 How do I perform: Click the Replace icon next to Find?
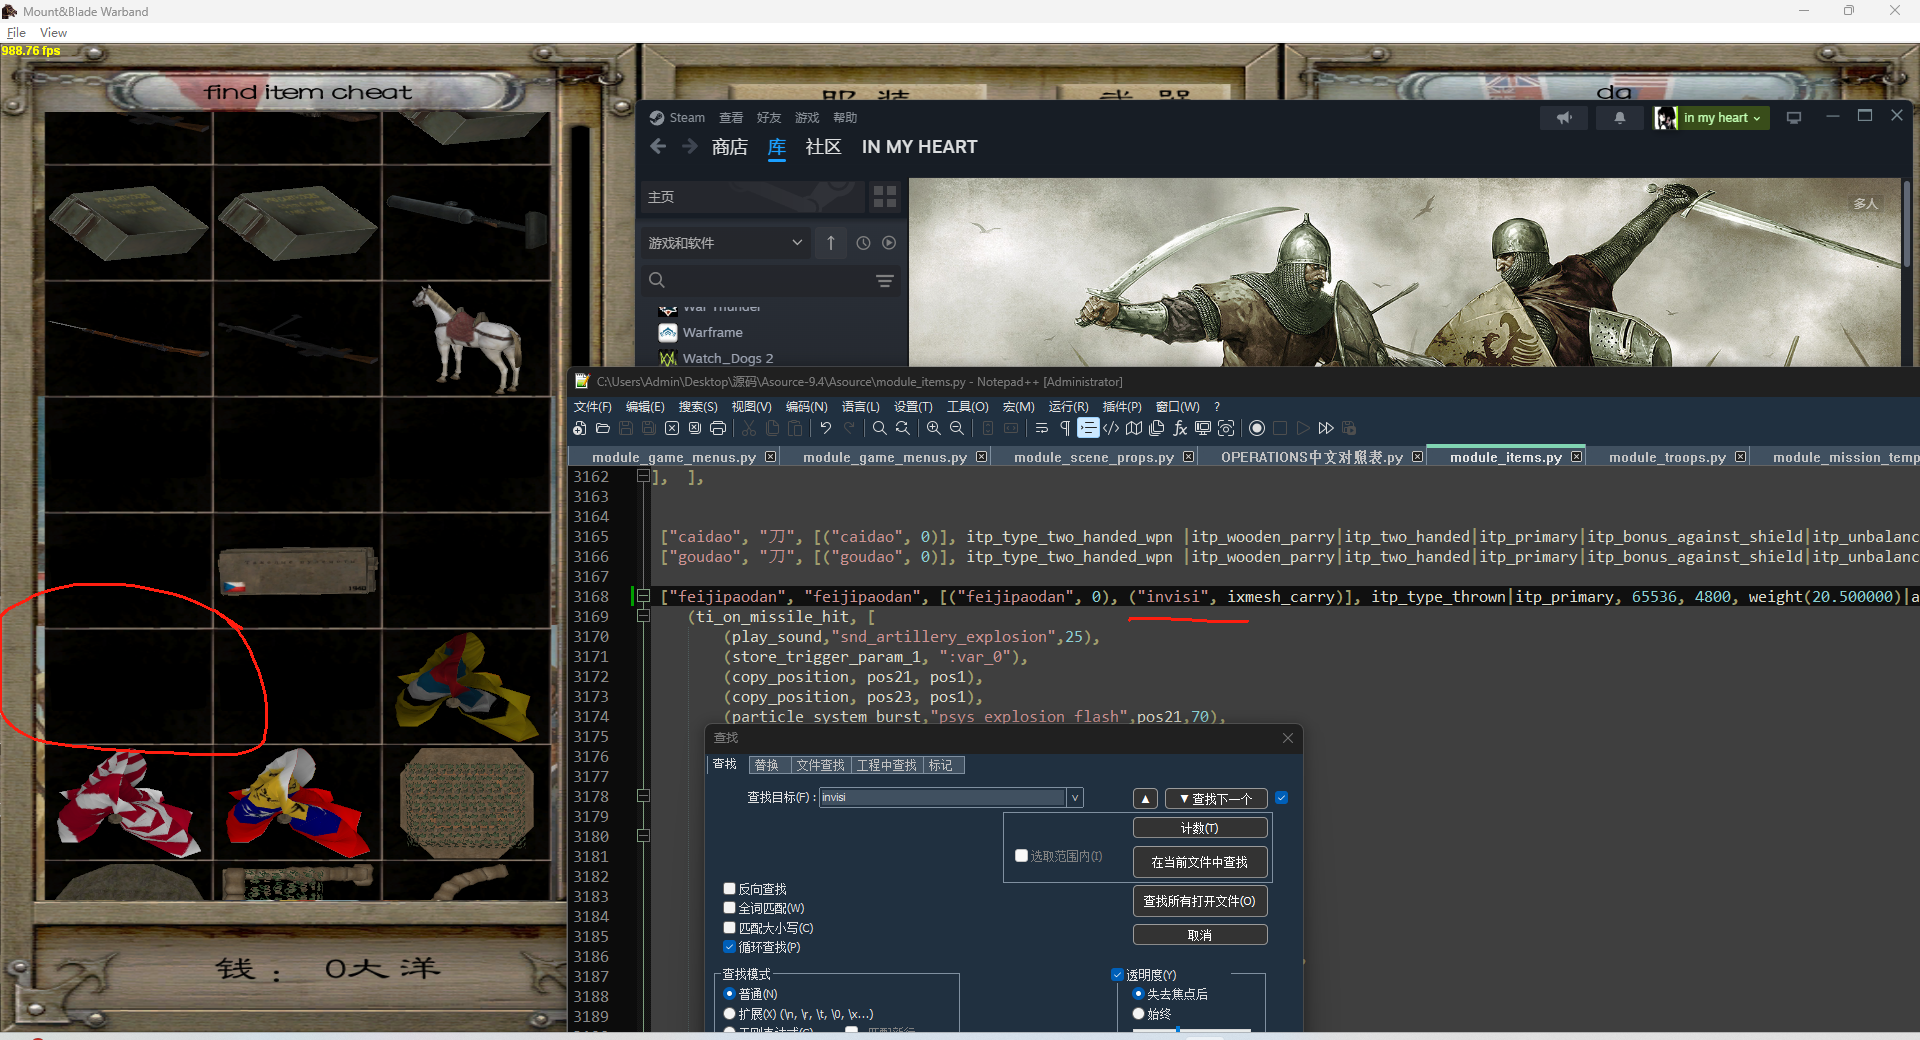pyautogui.click(x=903, y=428)
